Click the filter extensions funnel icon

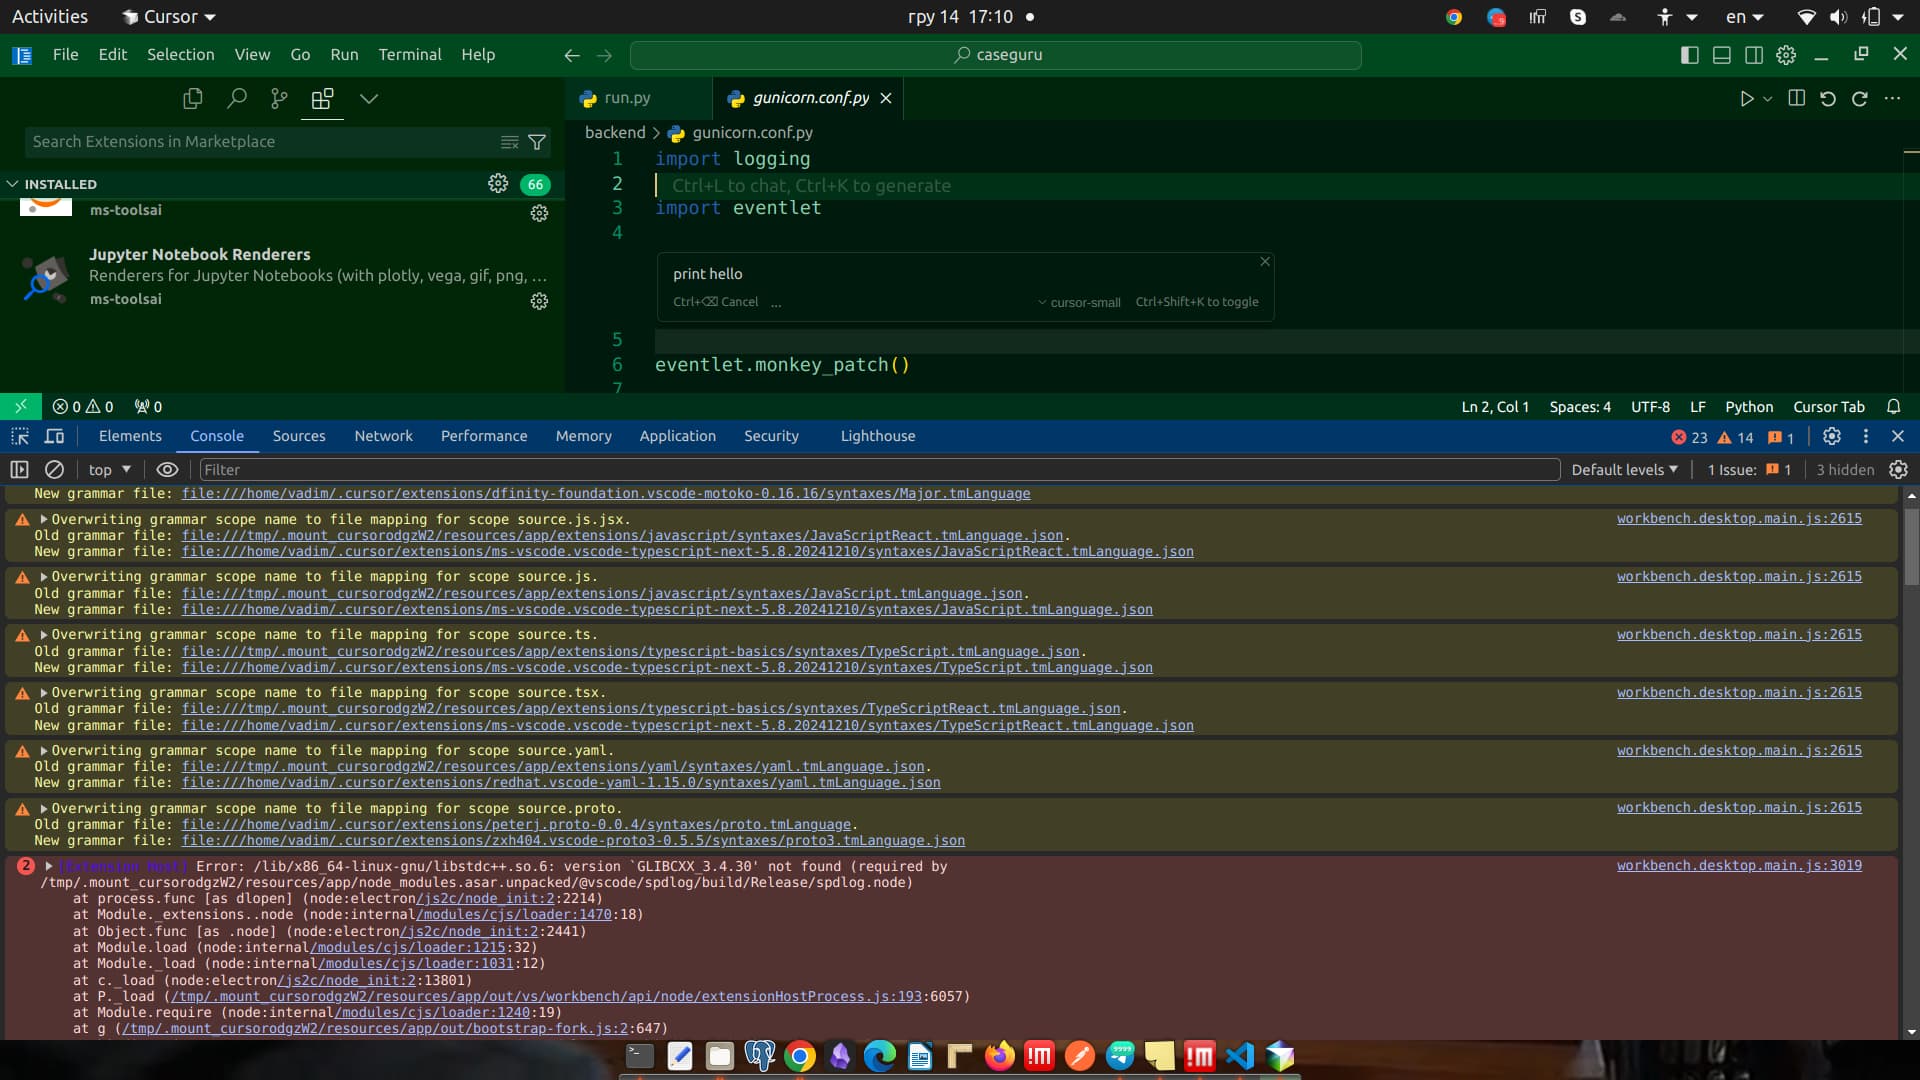pyautogui.click(x=537, y=142)
